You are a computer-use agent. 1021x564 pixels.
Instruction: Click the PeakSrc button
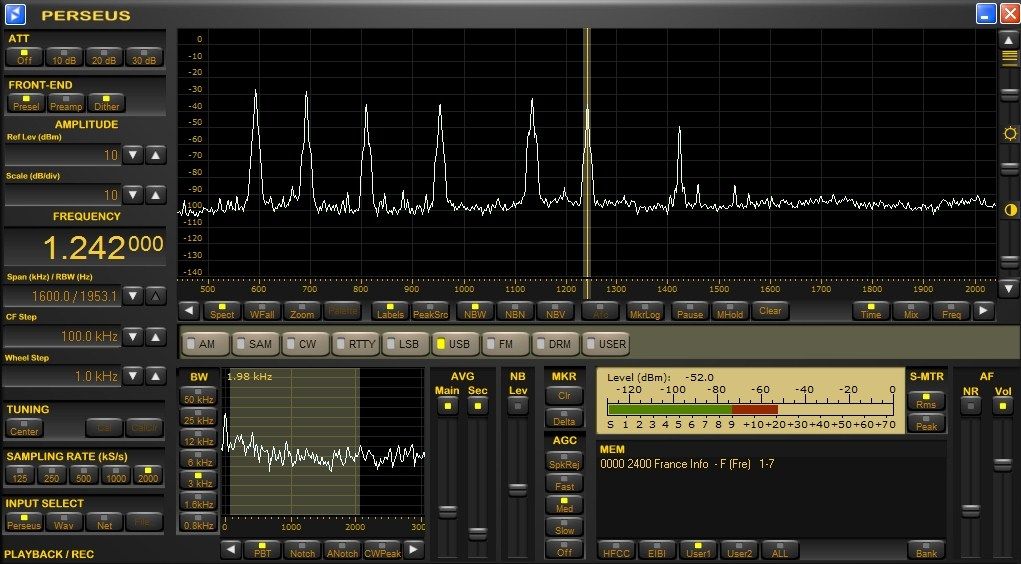[x=430, y=311]
